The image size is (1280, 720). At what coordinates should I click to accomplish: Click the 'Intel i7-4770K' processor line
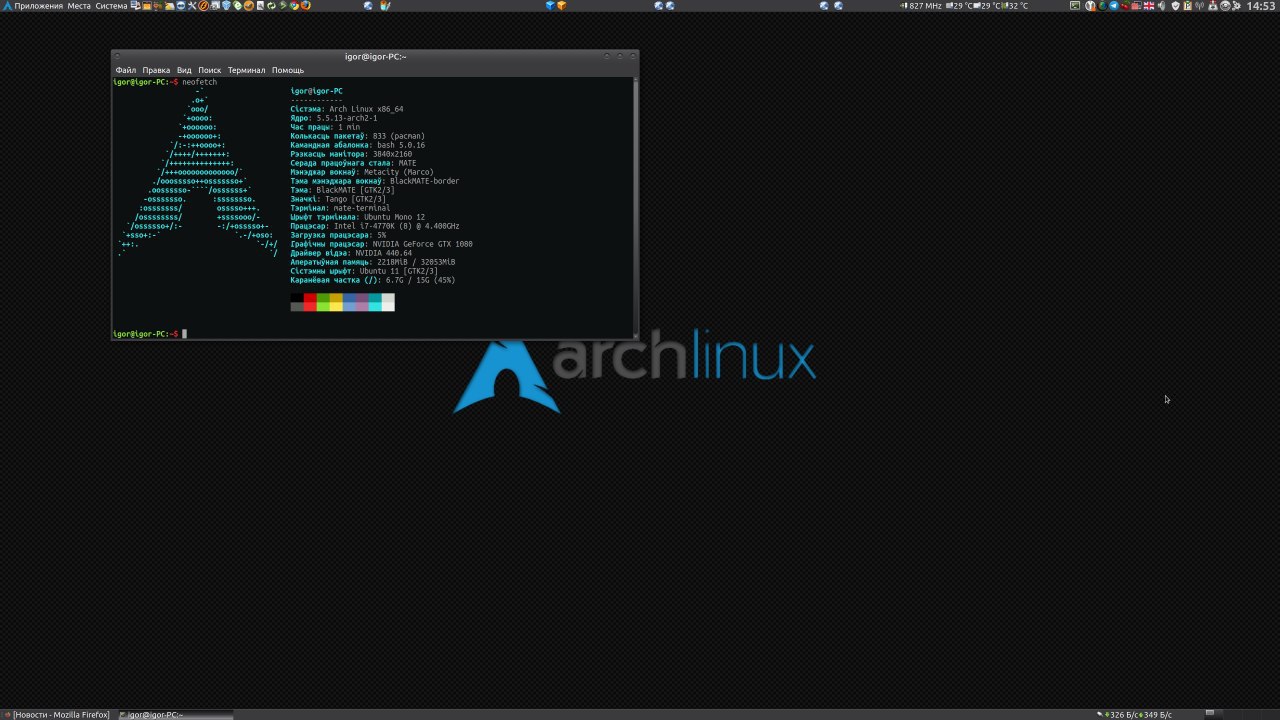375,226
